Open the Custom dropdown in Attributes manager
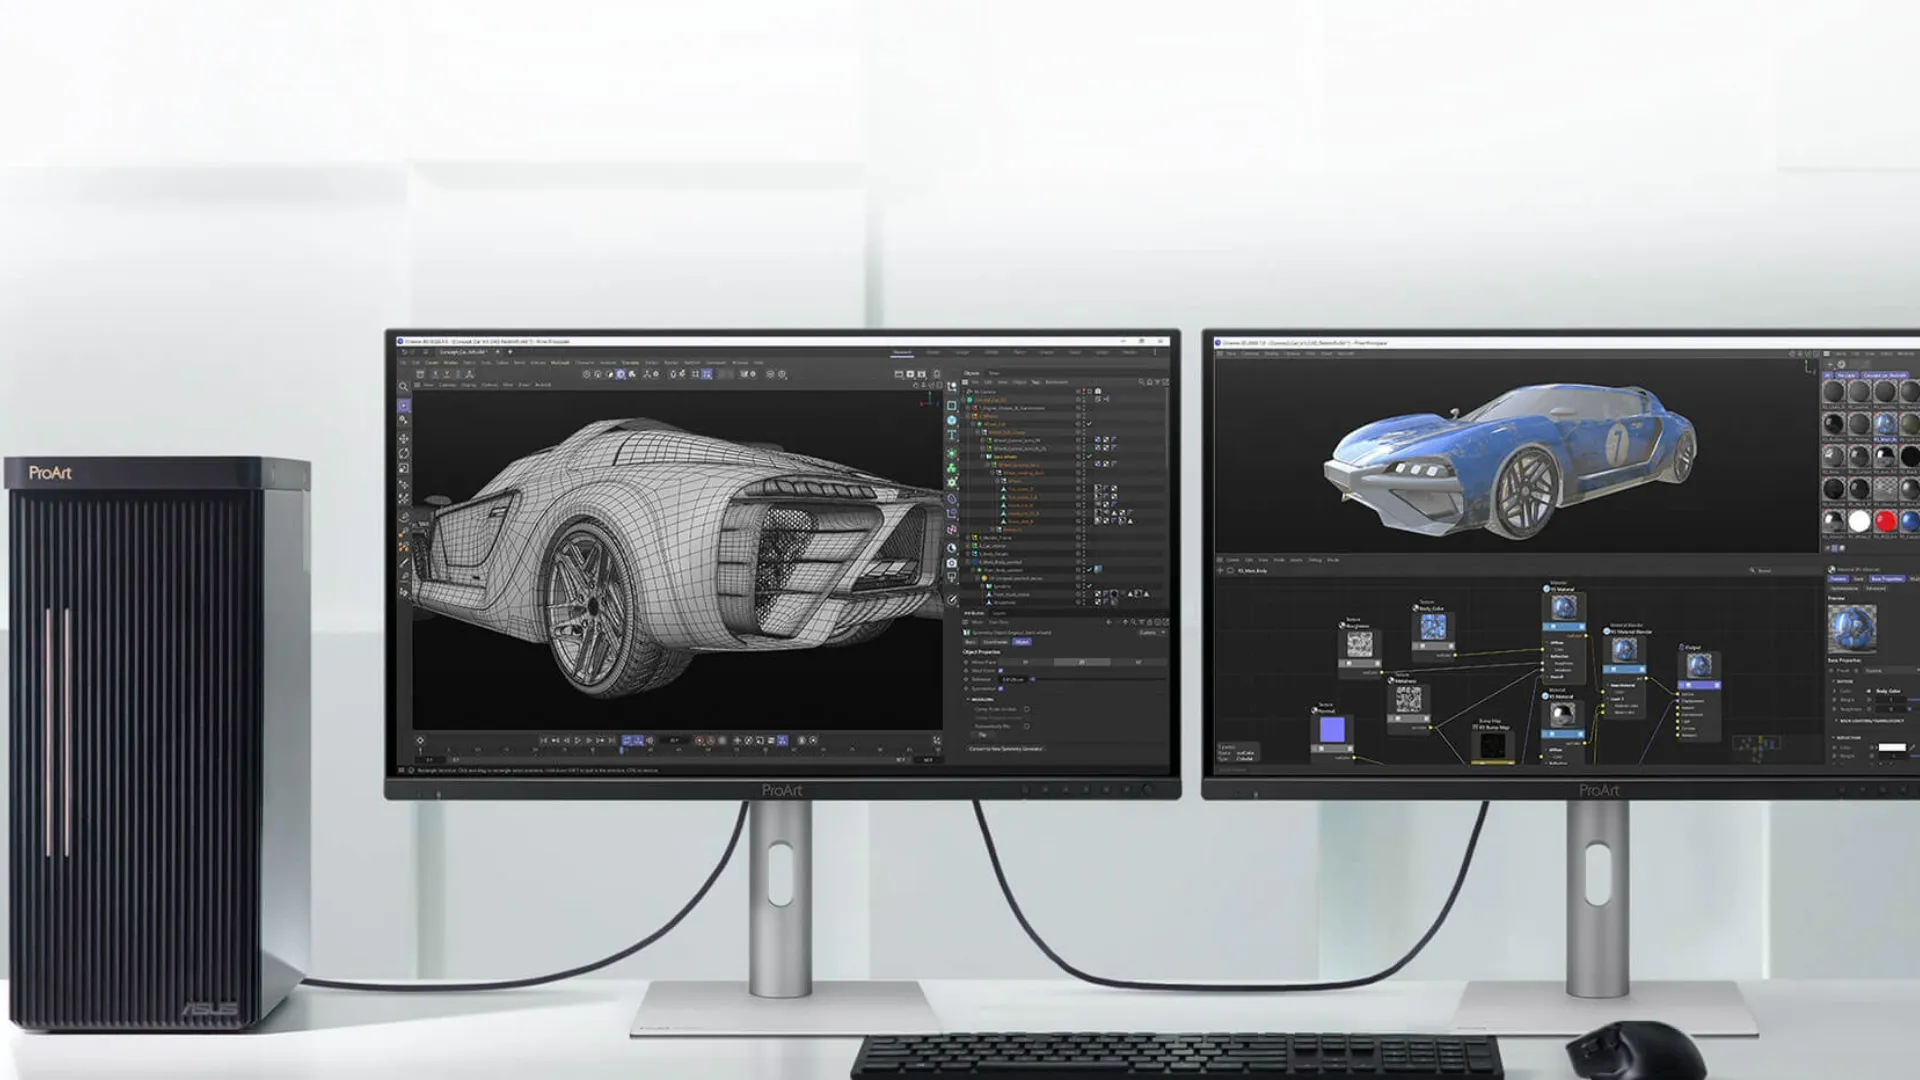Image resolution: width=1920 pixels, height=1080 pixels. coord(1153,632)
